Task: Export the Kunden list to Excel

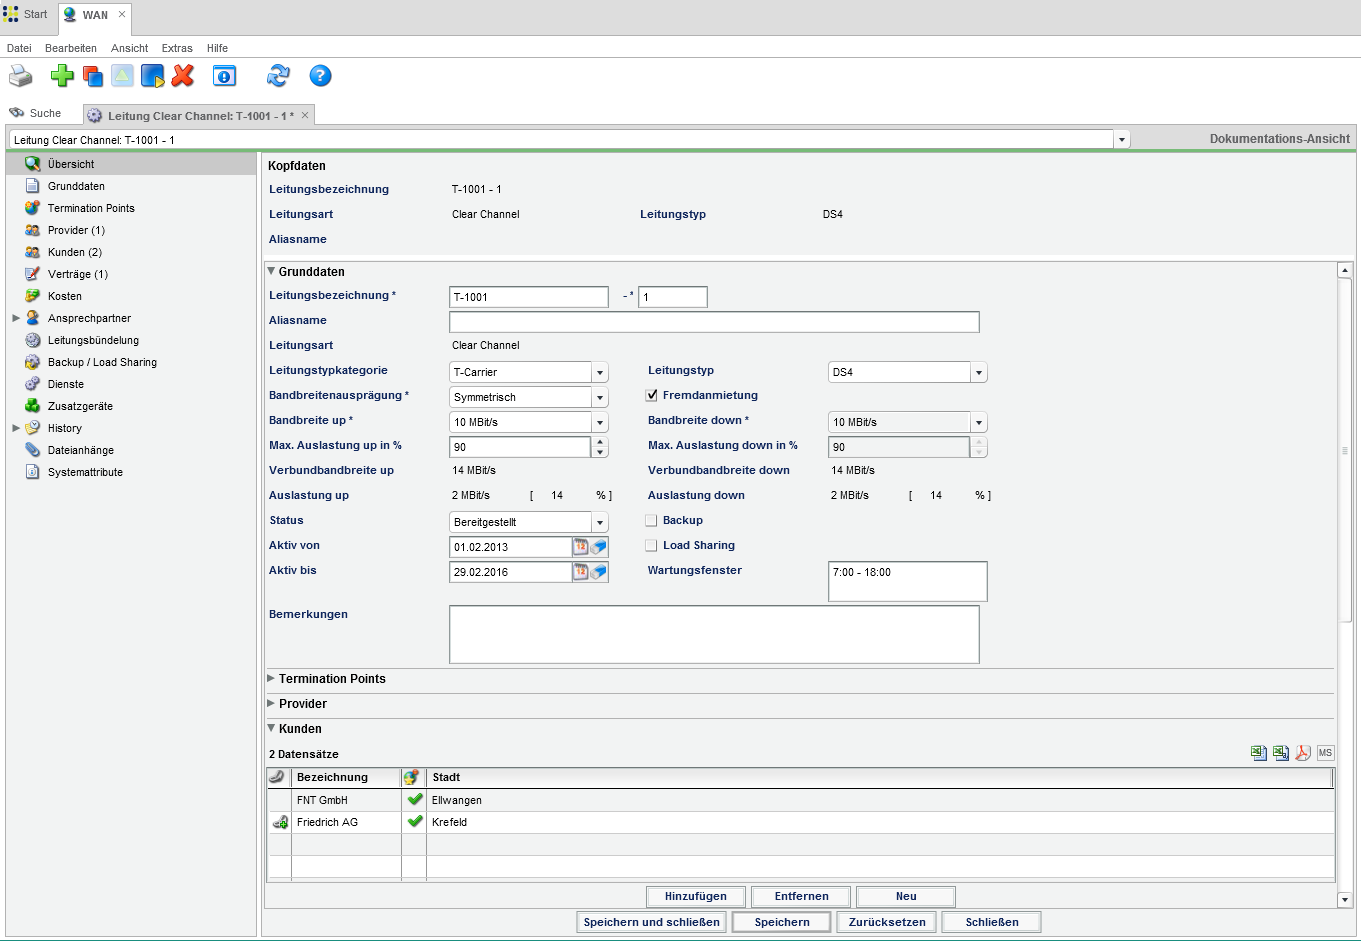Action: click(1258, 752)
